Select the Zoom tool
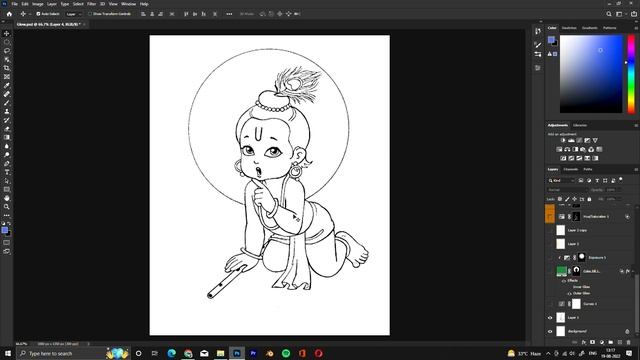 point(7,207)
